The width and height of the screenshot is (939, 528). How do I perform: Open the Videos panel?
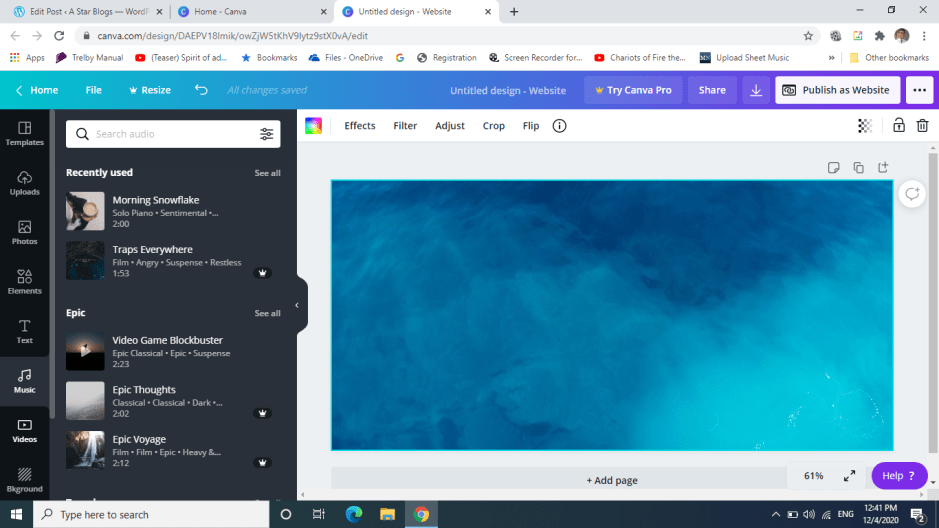coord(25,430)
